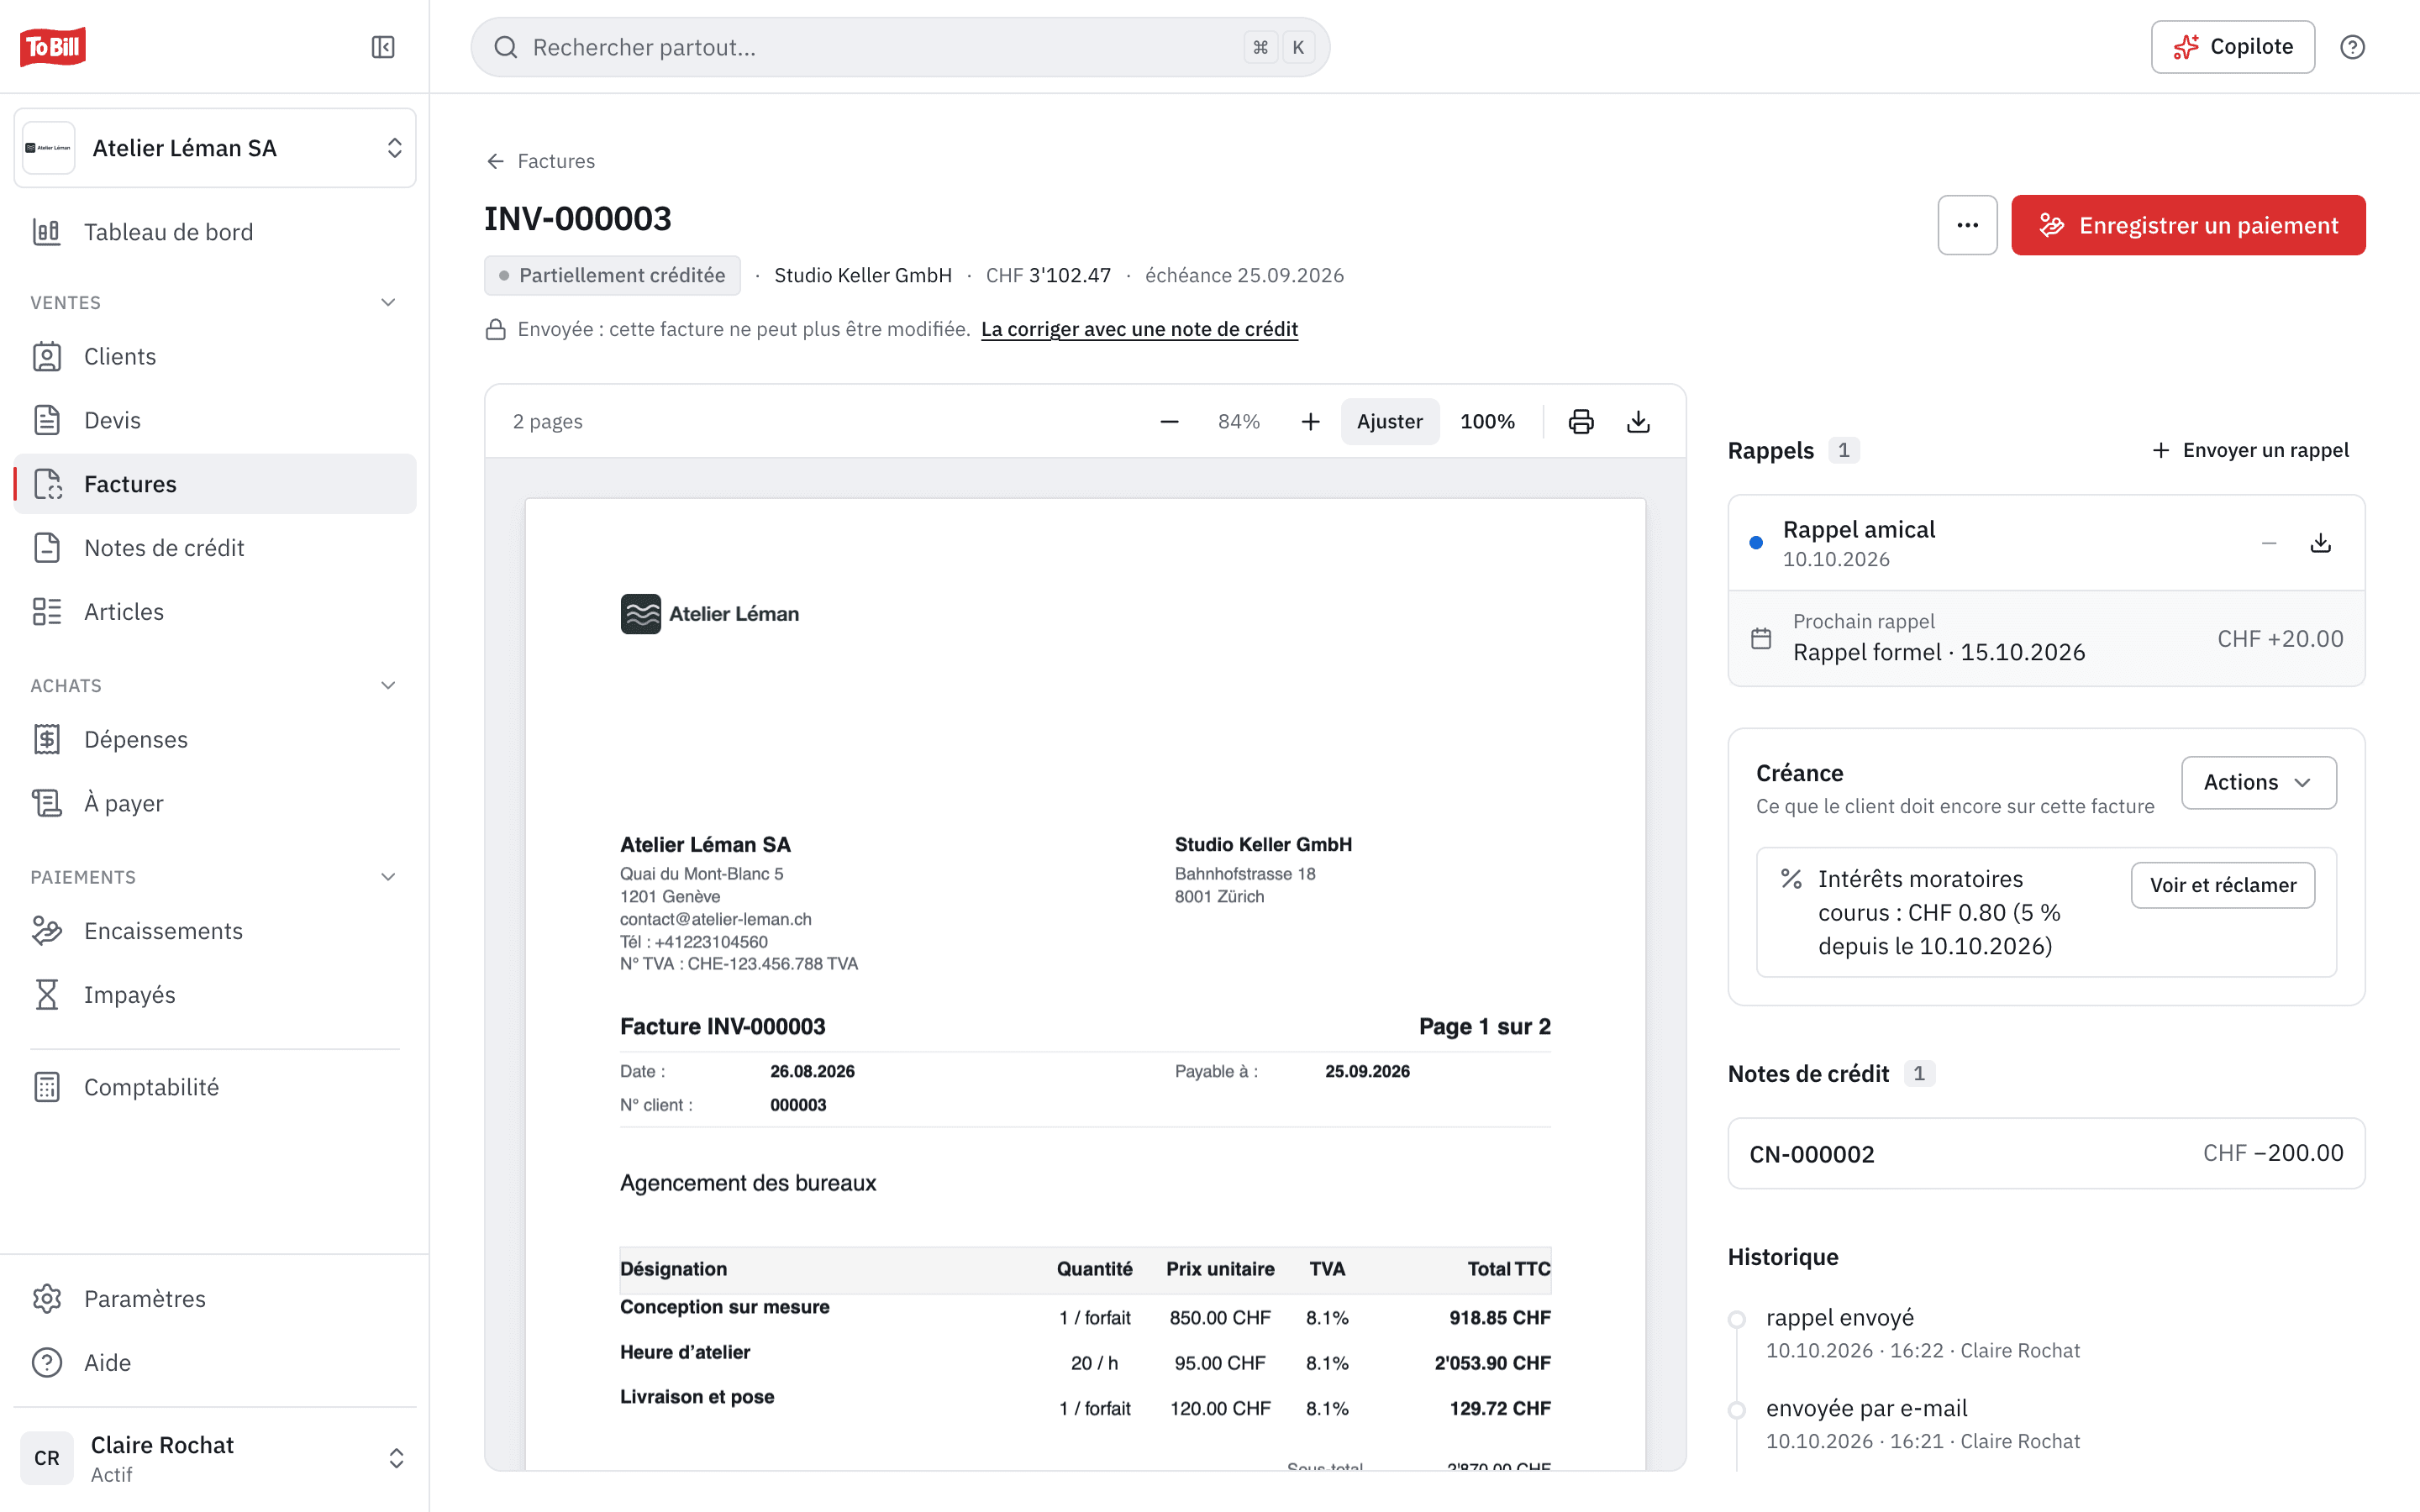Open Tableau de bord
The width and height of the screenshot is (2420, 1512).
click(215, 232)
